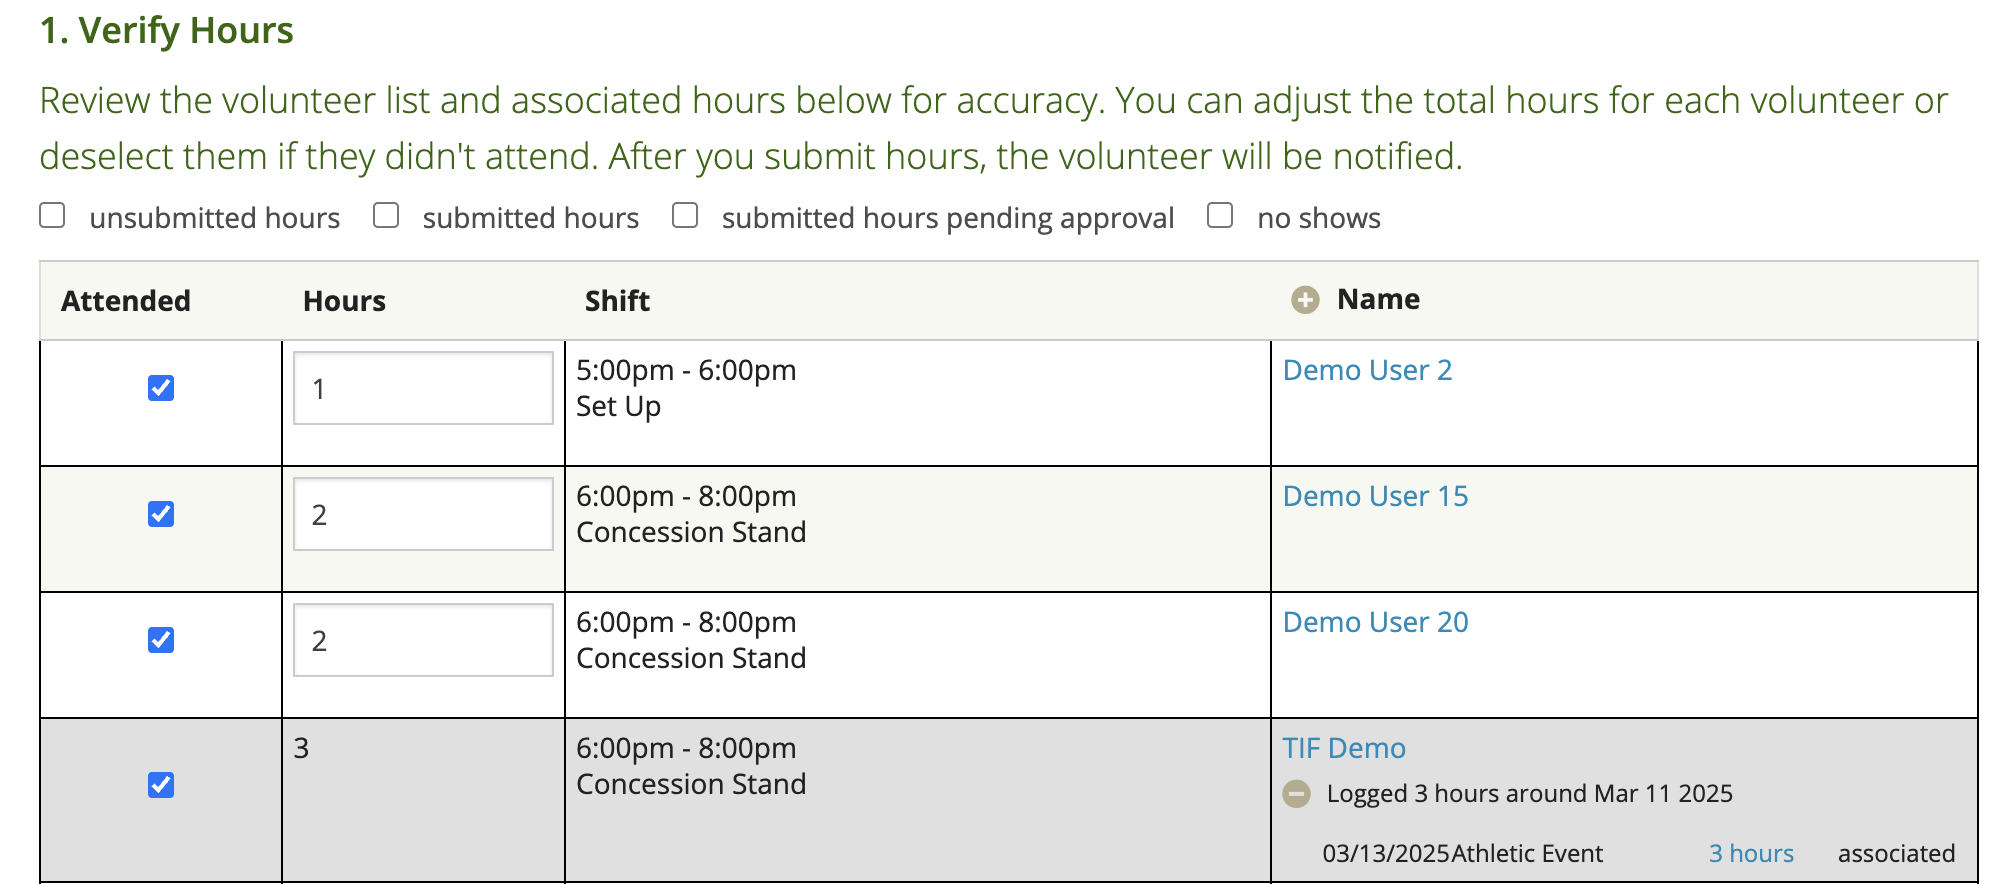Open Demo User 2 profile link

coord(1367,371)
